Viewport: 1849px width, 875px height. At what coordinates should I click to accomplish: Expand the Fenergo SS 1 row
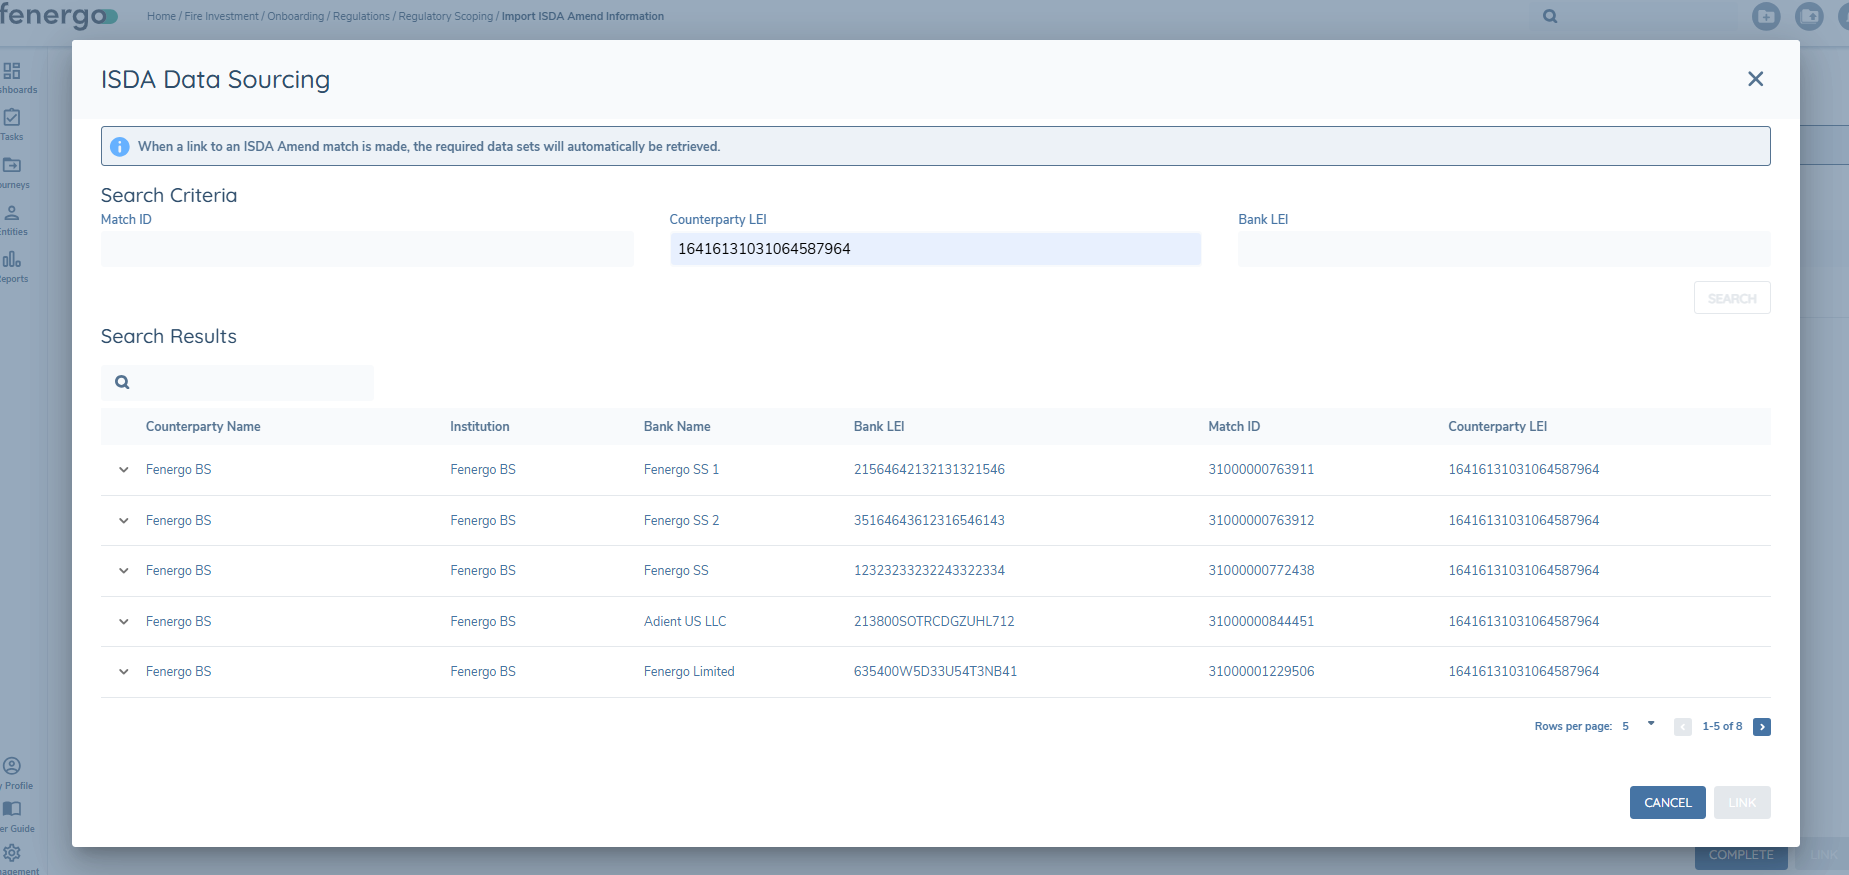pyautogui.click(x=124, y=470)
